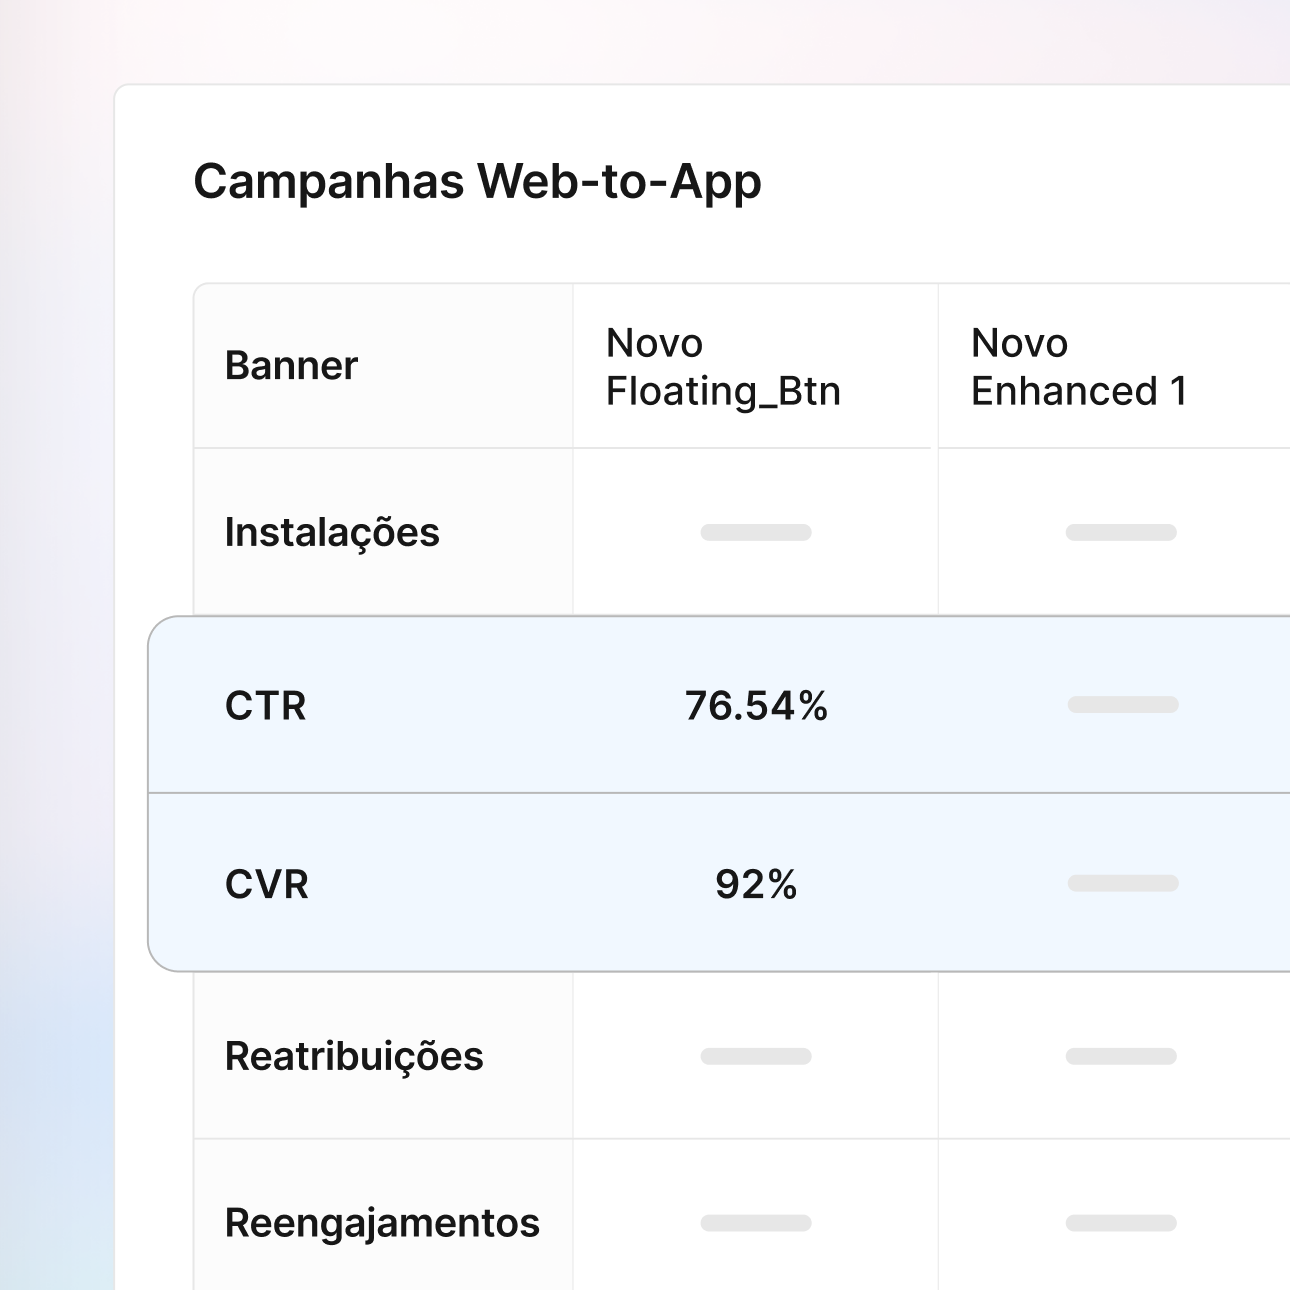1290x1290 pixels.
Task: Click the Instalações row label
Action: point(332,532)
